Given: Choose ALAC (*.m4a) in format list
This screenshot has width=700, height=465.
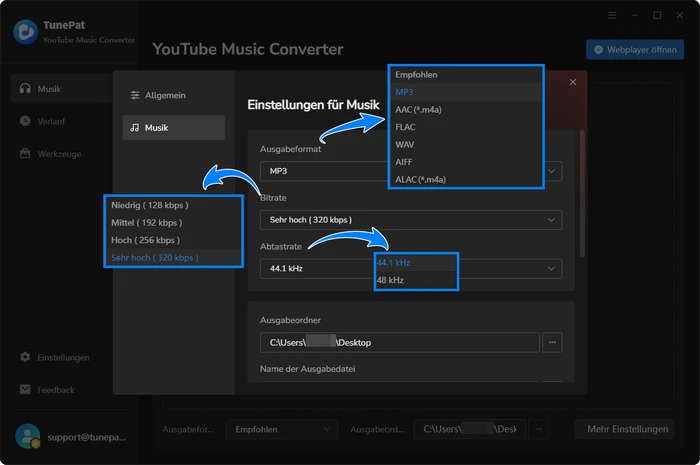Looking at the screenshot, I should pos(466,179).
